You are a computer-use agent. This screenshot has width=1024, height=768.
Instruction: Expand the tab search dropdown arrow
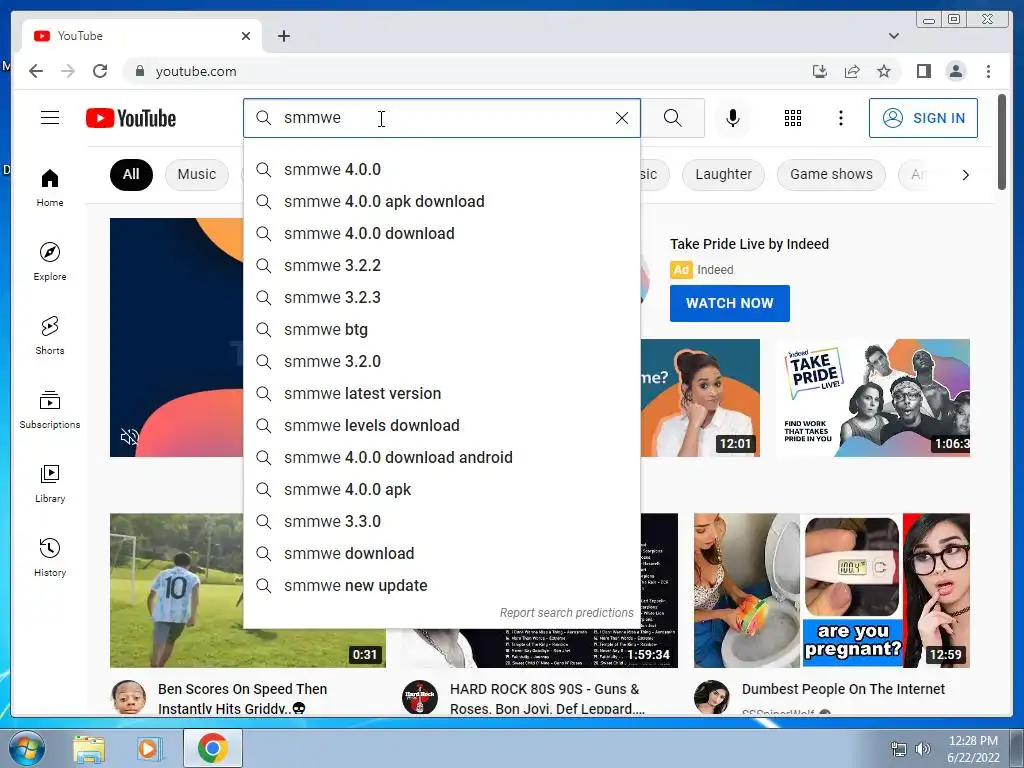[x=893, y=36]
